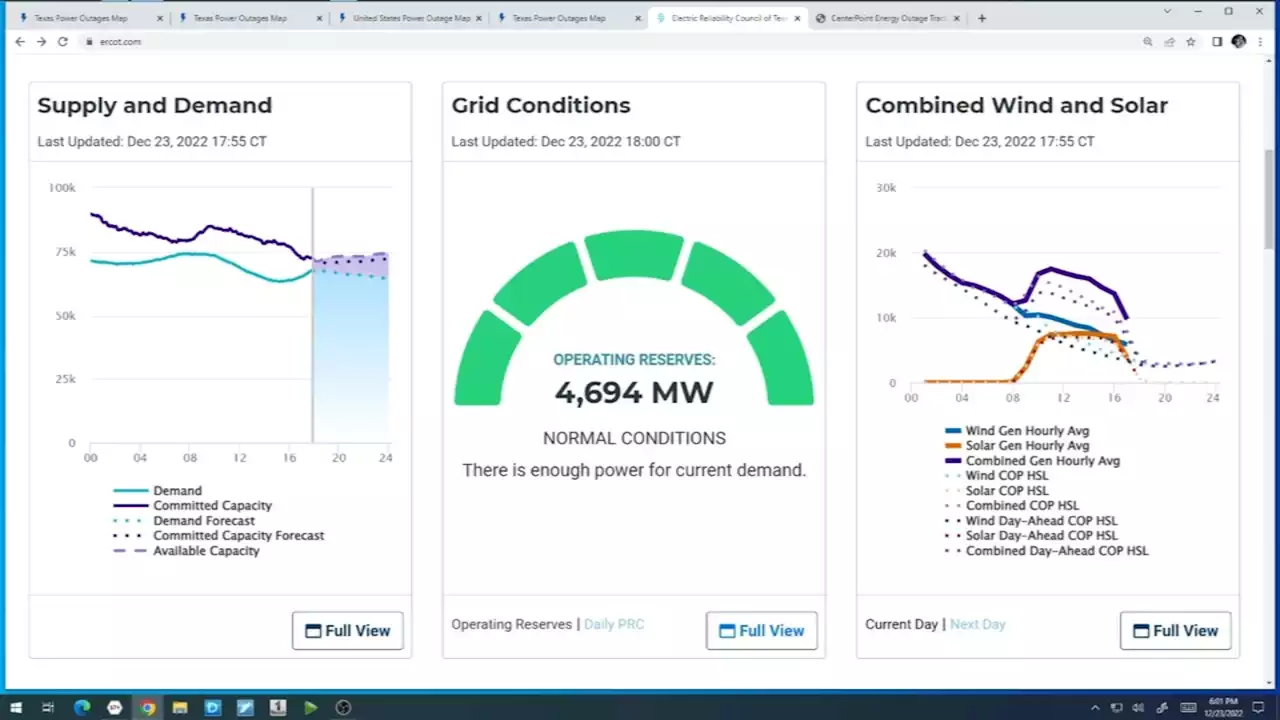Click the NORMAL CONDITIONS status text
This screenshot has height=720, width=1280.
(634, 438)
